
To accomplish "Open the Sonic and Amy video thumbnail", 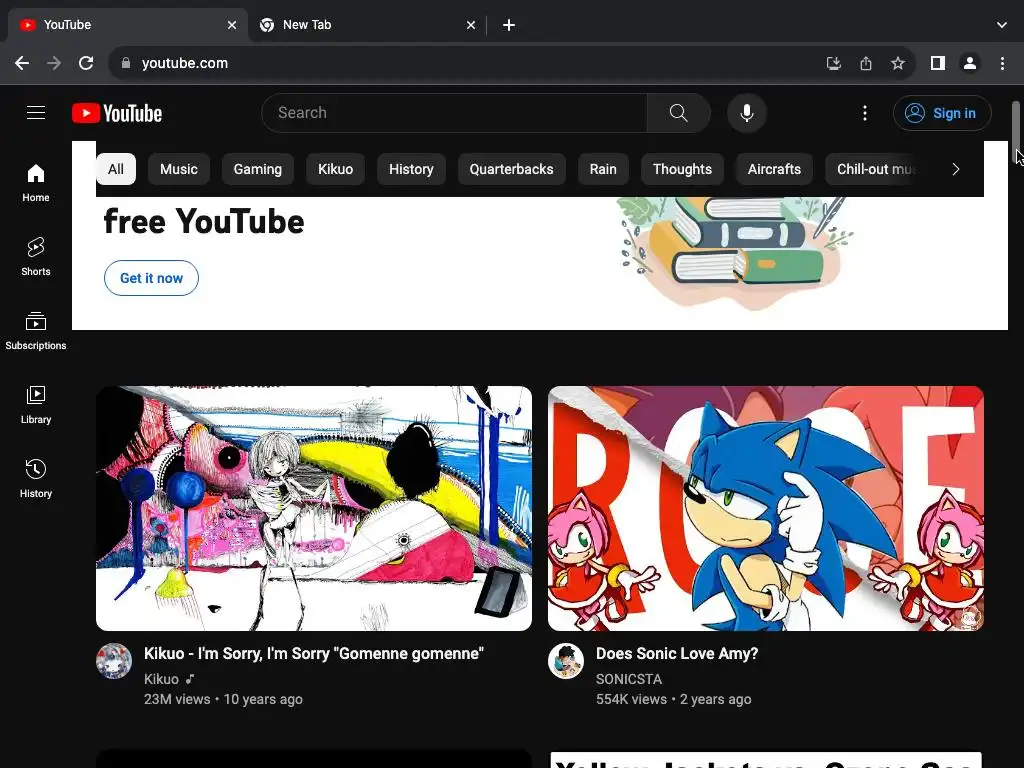I will (x=765, y=508).
